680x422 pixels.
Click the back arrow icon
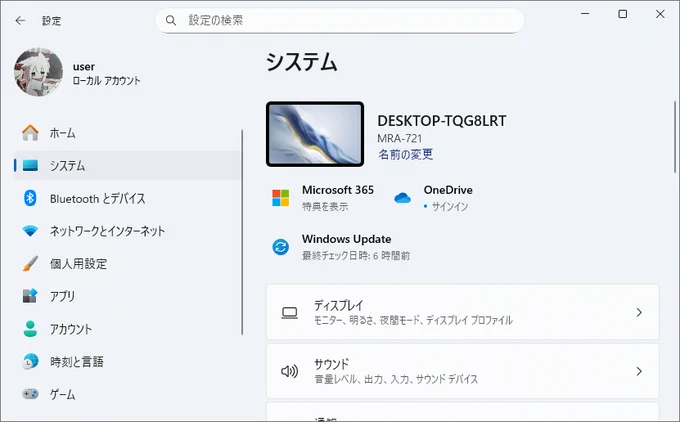[x=20, y=20]
